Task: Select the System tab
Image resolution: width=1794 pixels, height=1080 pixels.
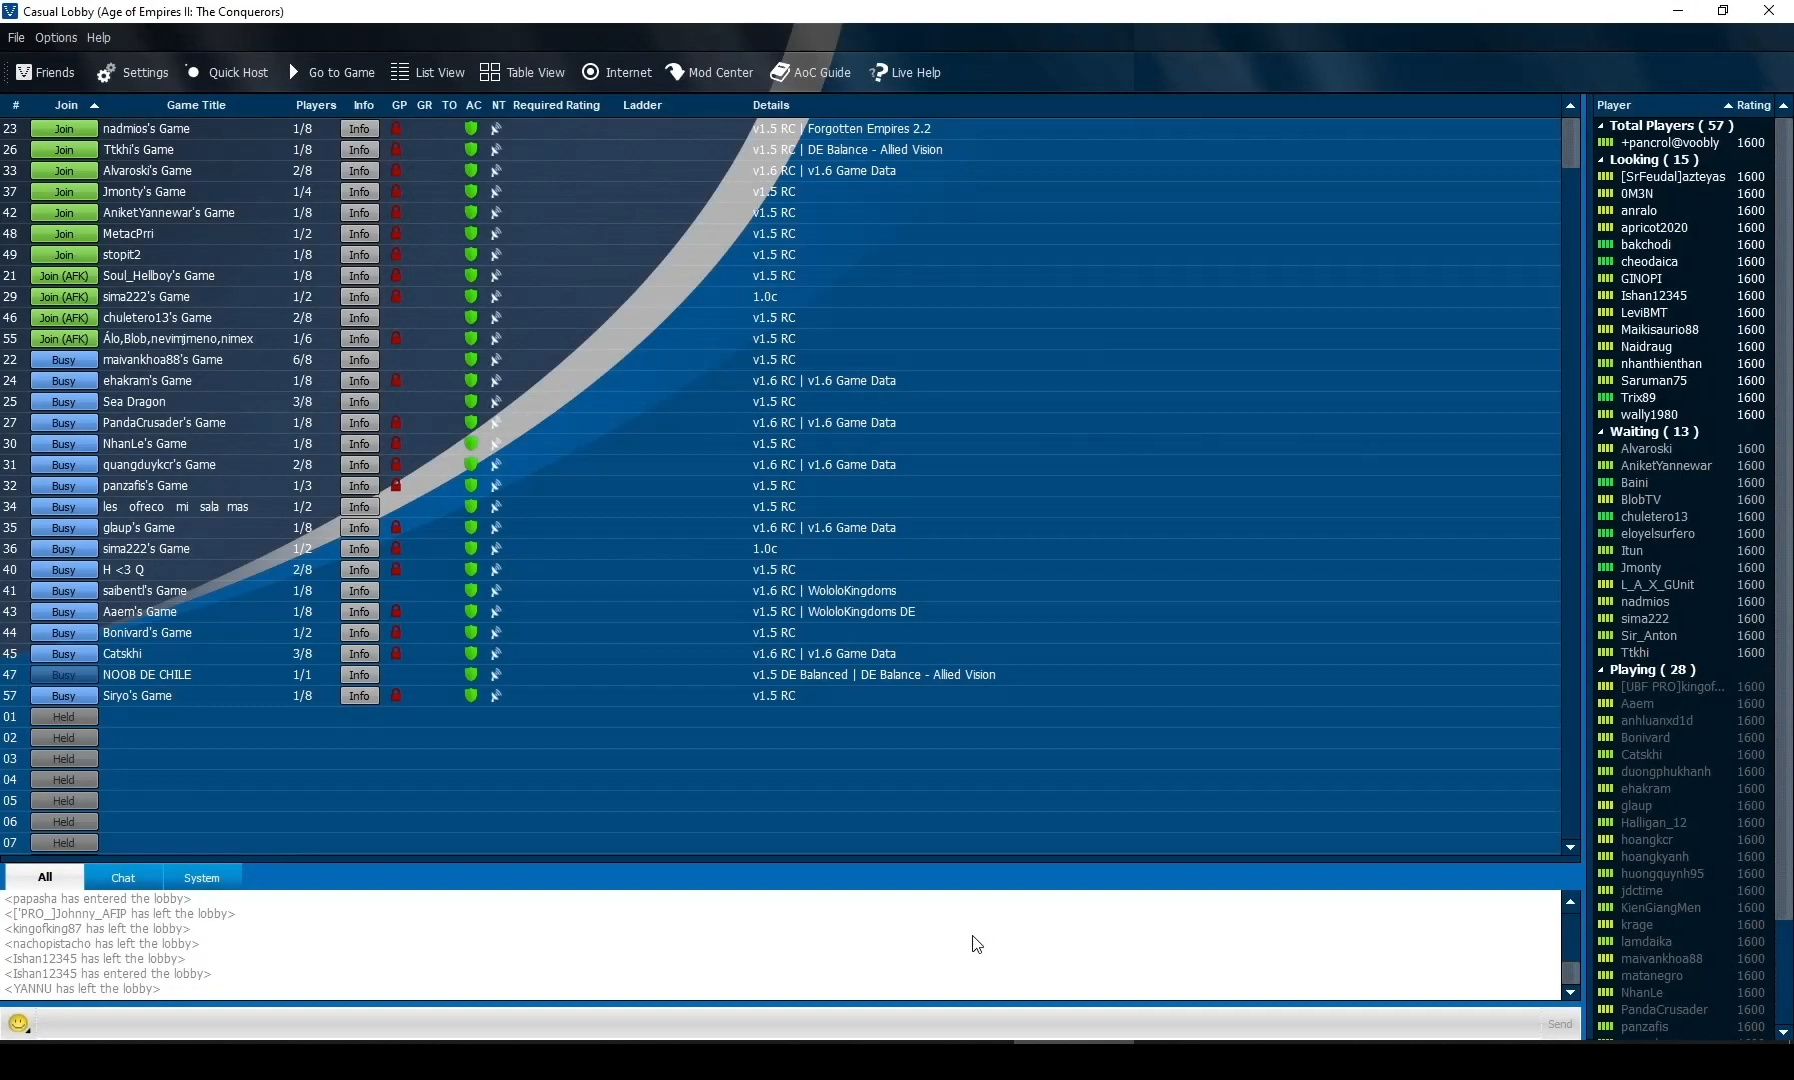Action: click(202, 877)
